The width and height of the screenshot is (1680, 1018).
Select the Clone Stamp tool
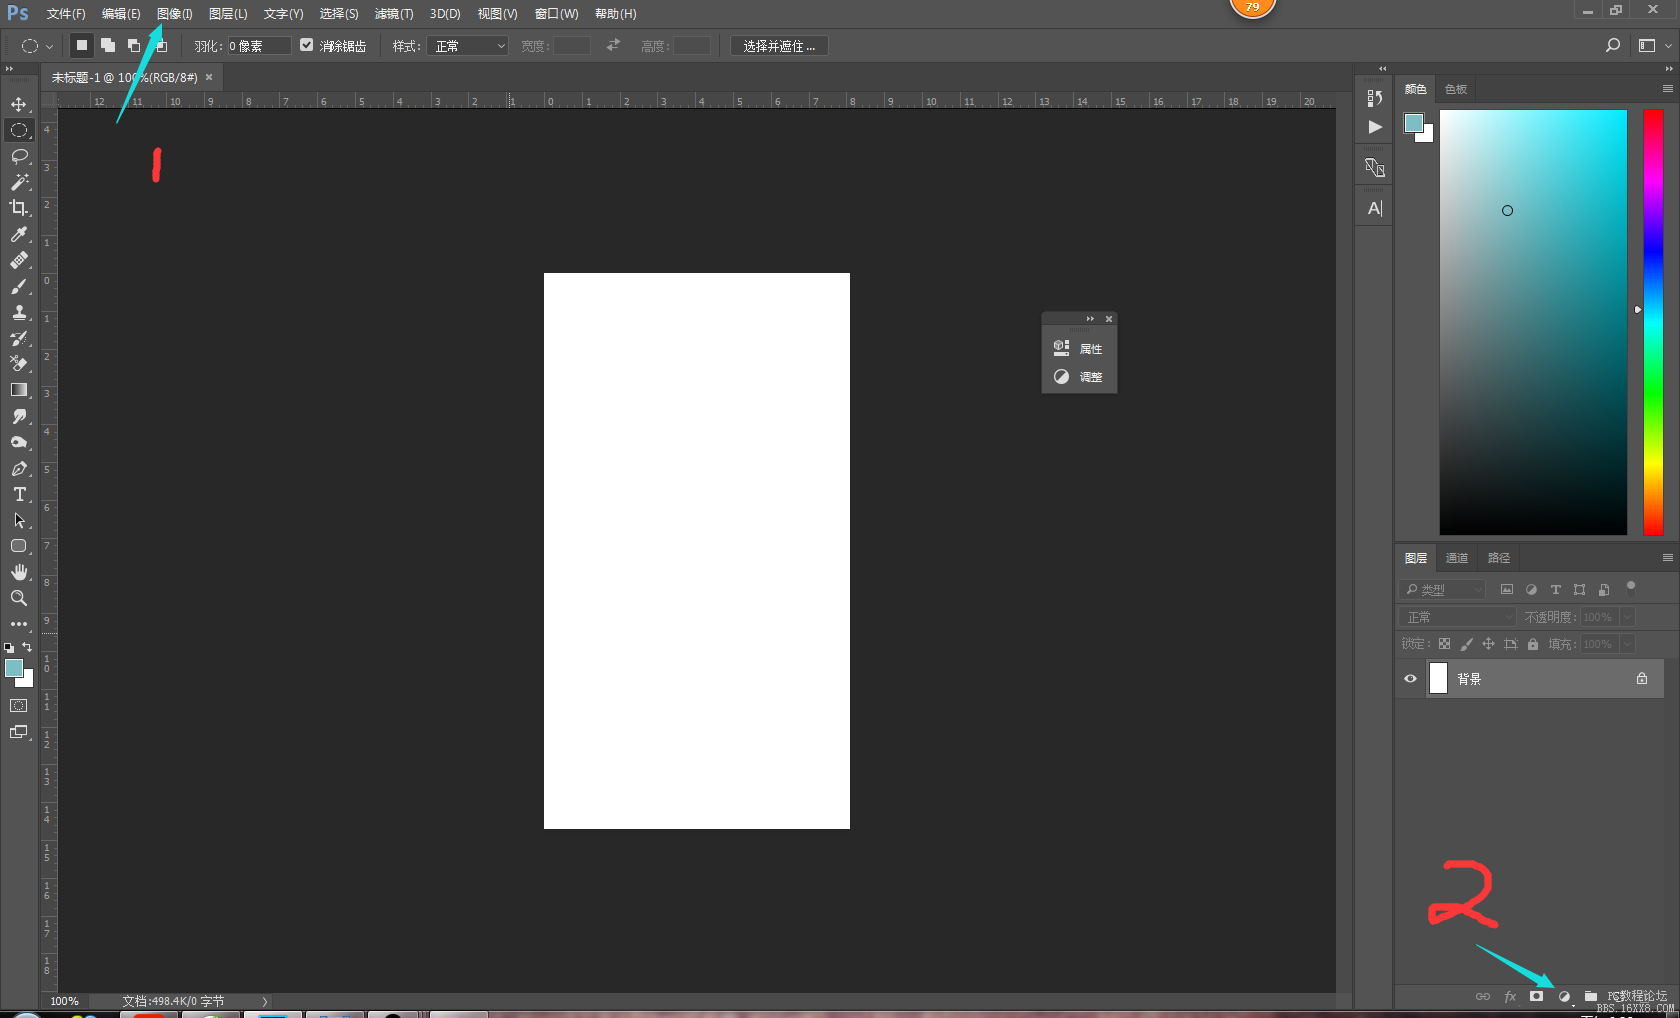coord(19,312)
